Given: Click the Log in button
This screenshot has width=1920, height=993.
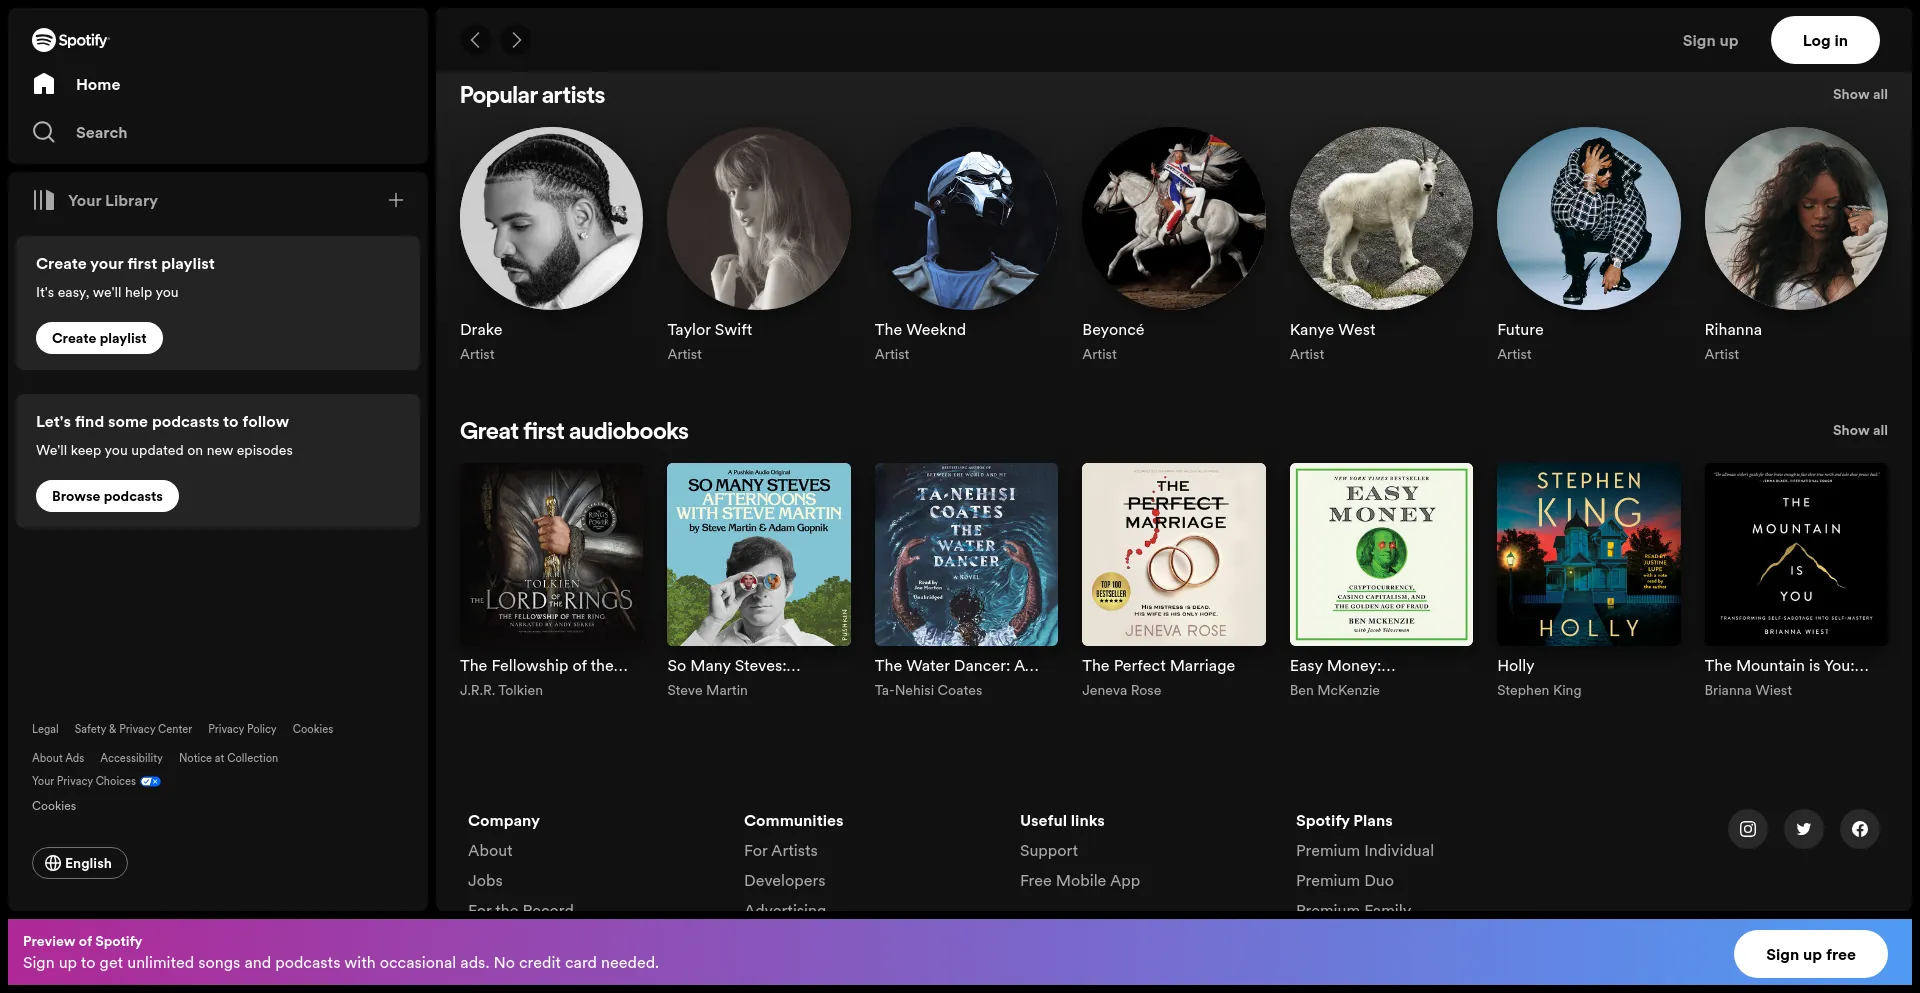Looking at the screenshot, I should (1825, 40).
